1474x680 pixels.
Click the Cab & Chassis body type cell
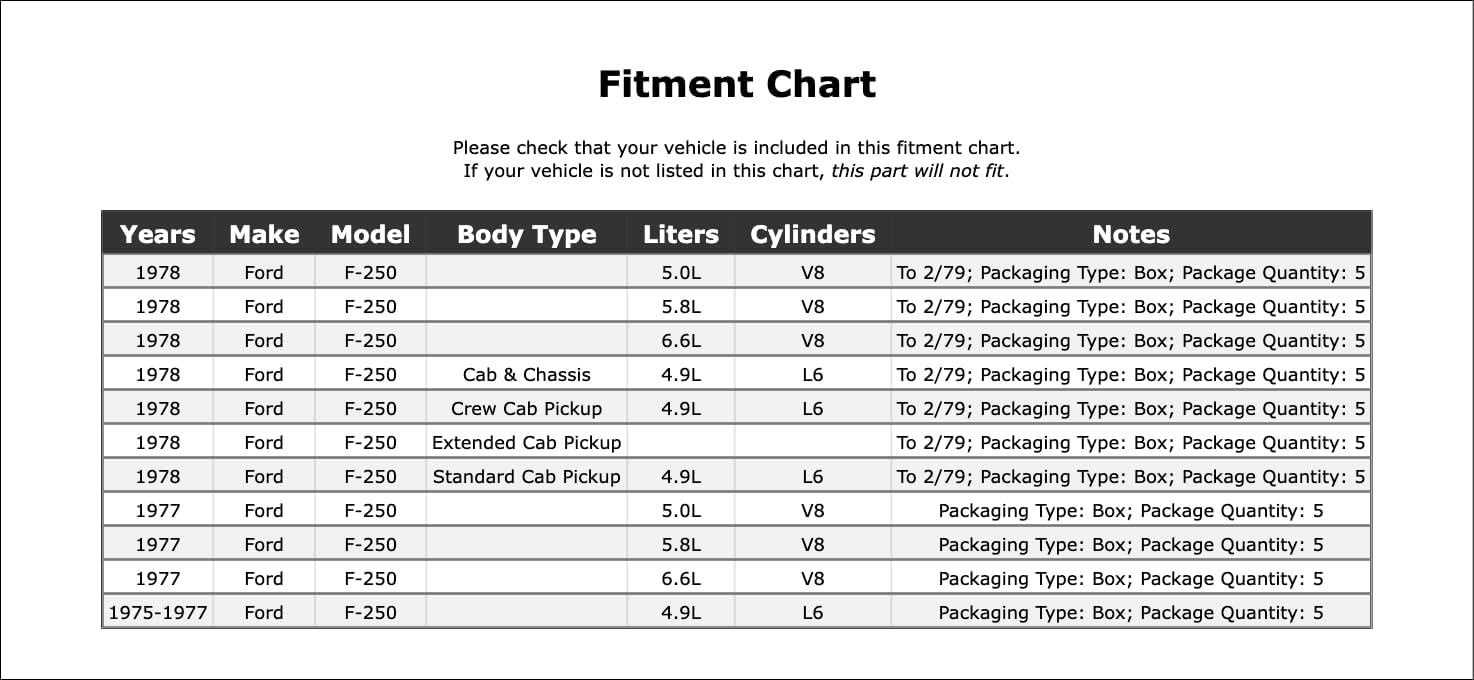pos(526,375)
